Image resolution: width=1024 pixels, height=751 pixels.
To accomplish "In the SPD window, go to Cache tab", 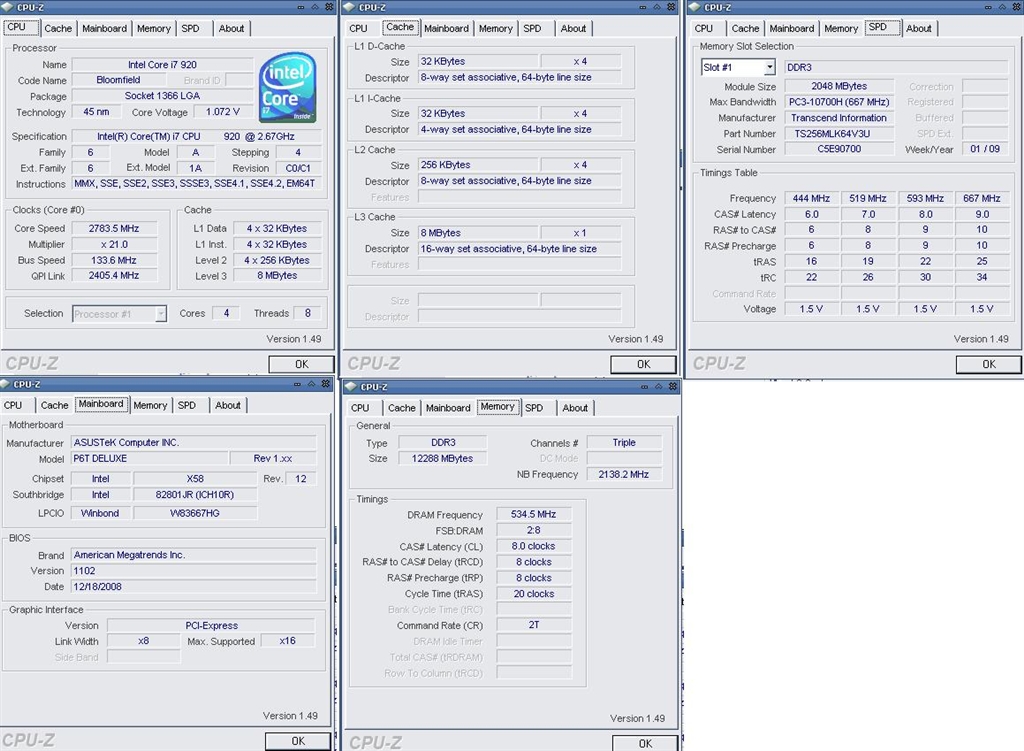I will (x=745, y=29).
